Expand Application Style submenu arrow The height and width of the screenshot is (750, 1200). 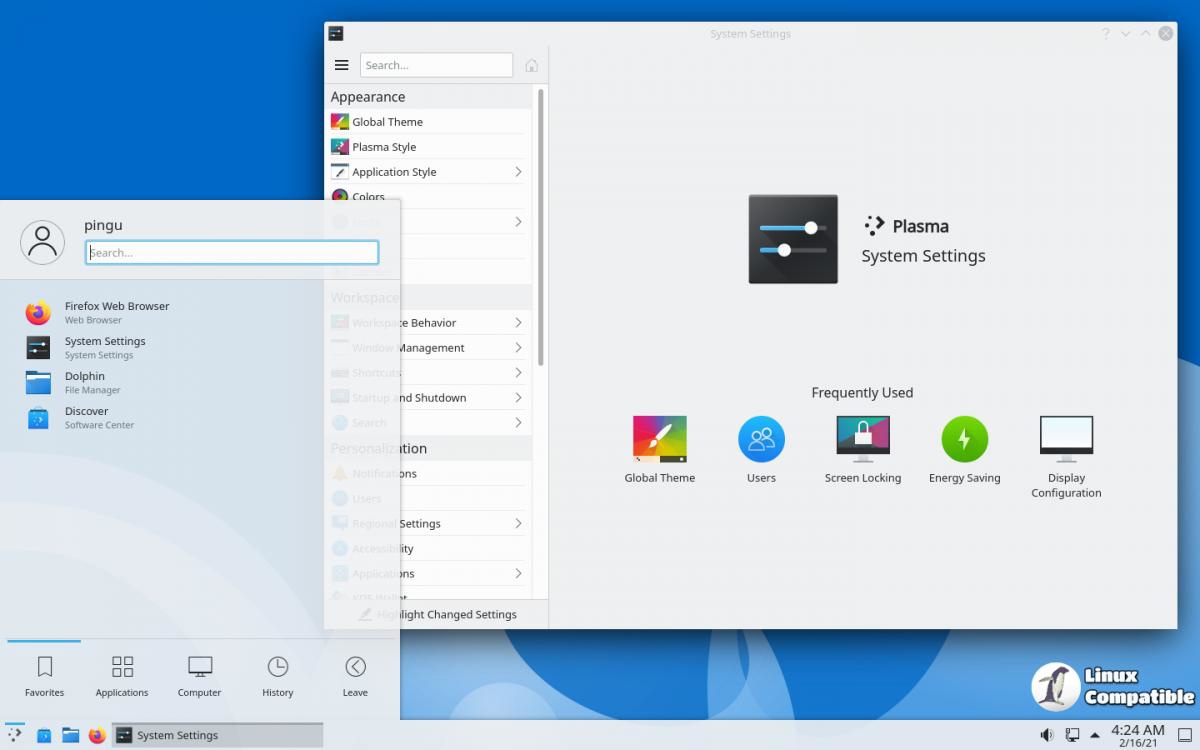pos(518,172)
